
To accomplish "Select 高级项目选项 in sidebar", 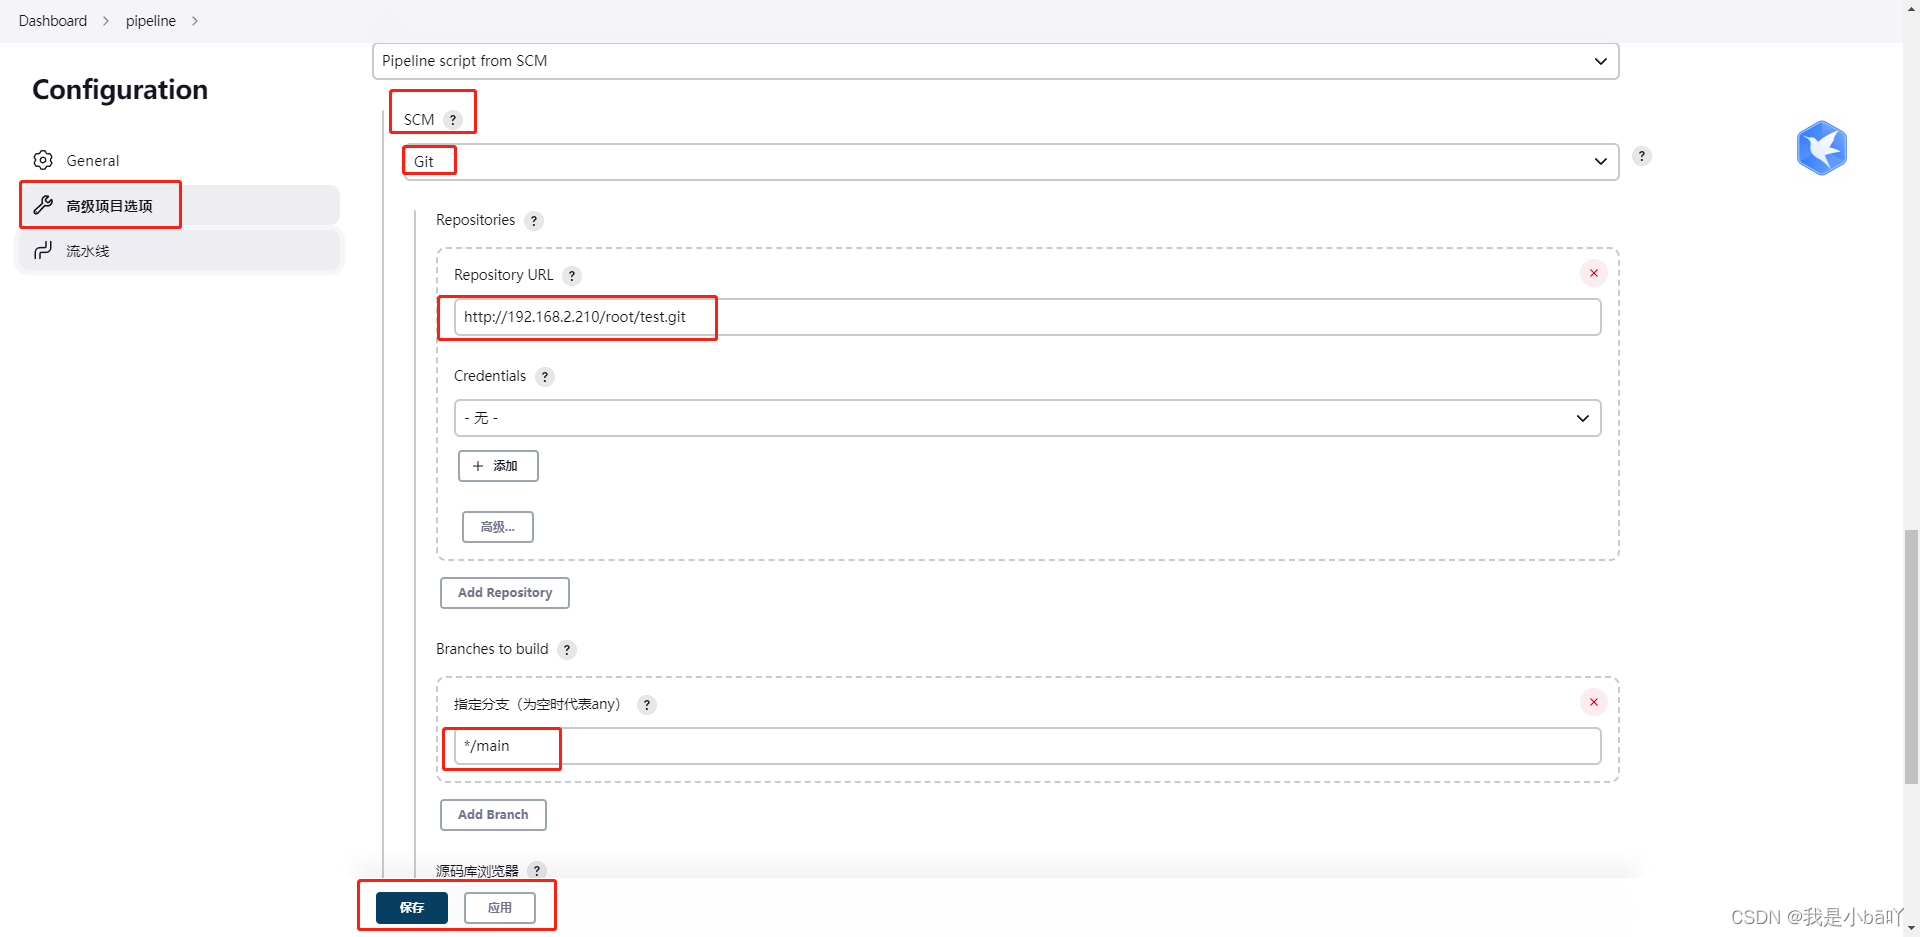I will (180, 205).
